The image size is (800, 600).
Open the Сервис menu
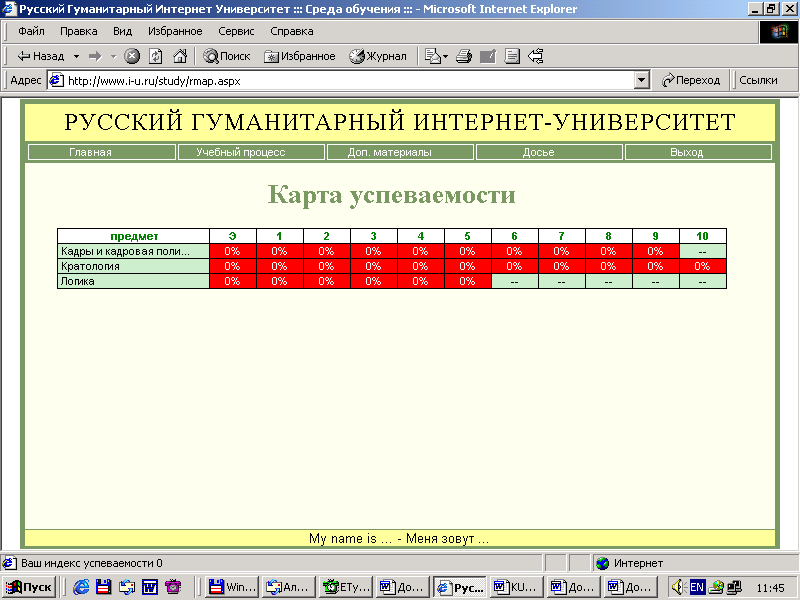(236, 32)
